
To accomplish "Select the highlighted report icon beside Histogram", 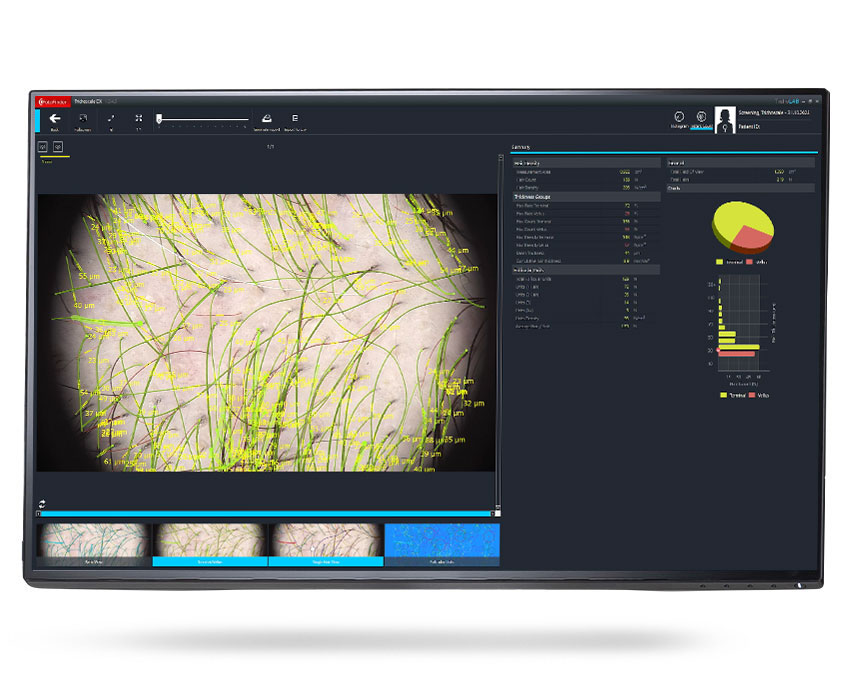I will coord(701,117).
